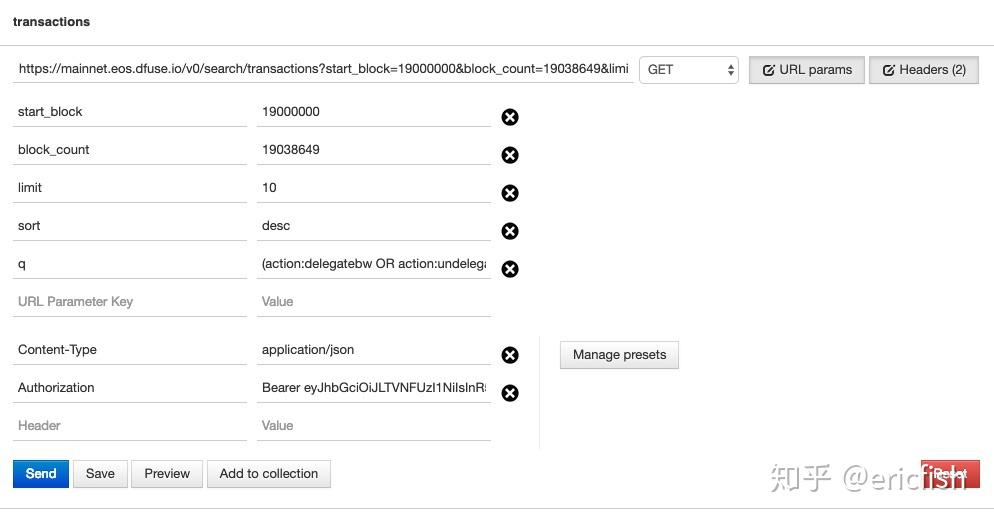The width and height of the screenshot is (994, 519).
Task: Open the GET method dropdown
Action: pos(688,70)
